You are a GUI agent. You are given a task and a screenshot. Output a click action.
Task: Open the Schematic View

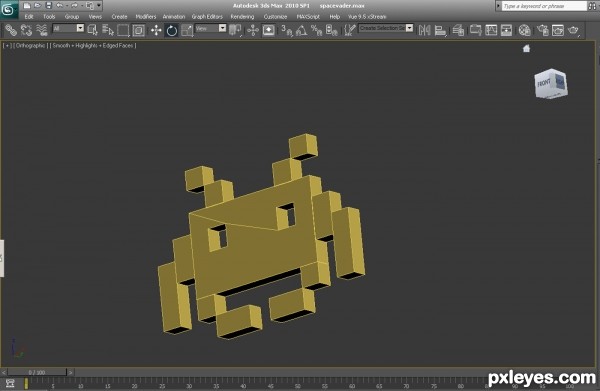point(506,30)
